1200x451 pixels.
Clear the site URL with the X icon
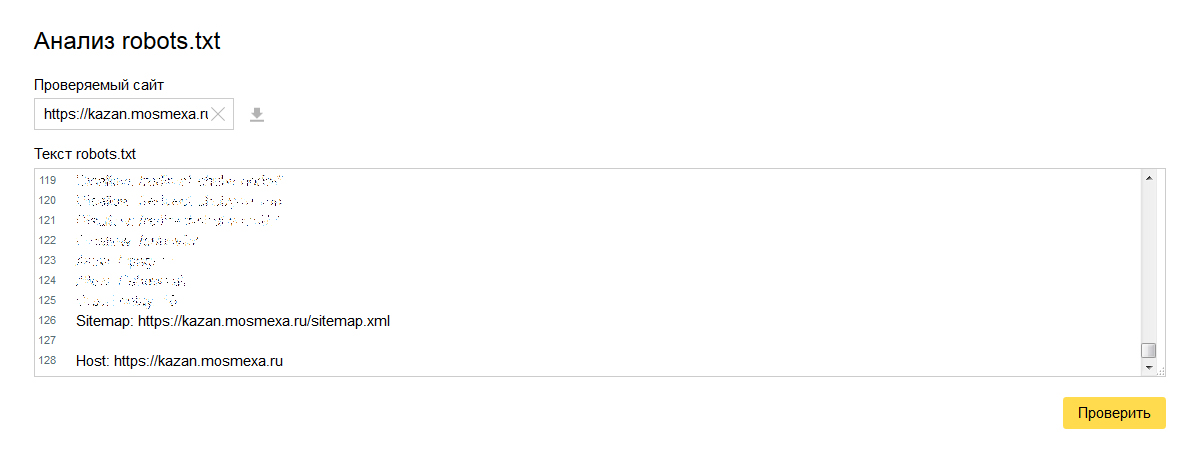219,114
